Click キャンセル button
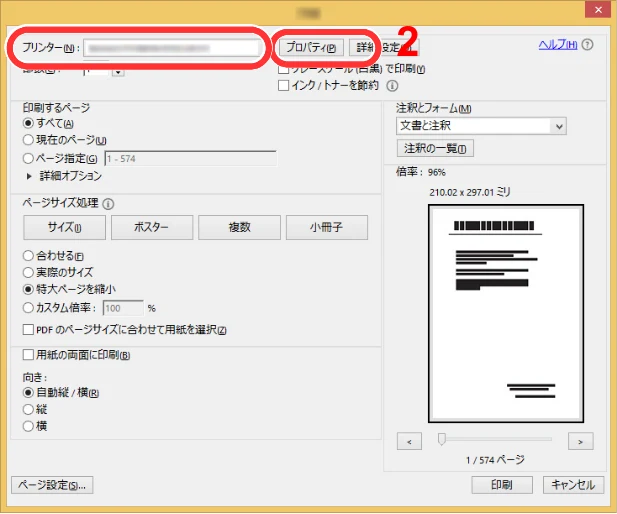617x514 pixels. tap(573, 484)
